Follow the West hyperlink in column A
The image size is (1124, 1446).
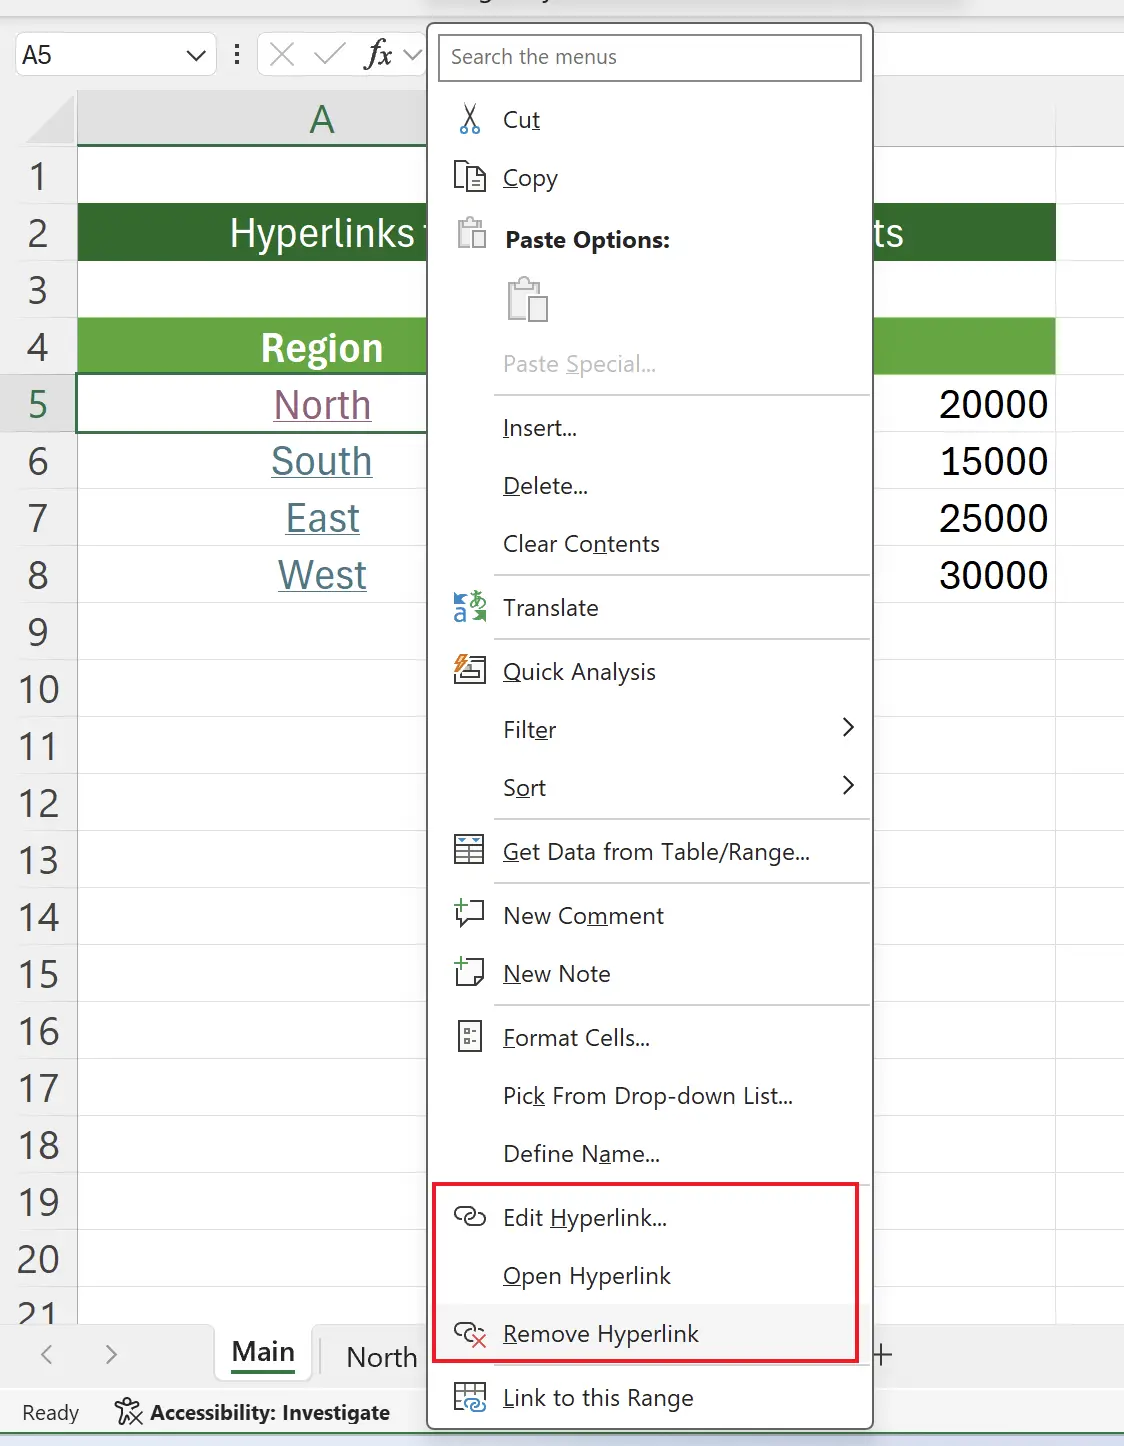coord(322,576)
